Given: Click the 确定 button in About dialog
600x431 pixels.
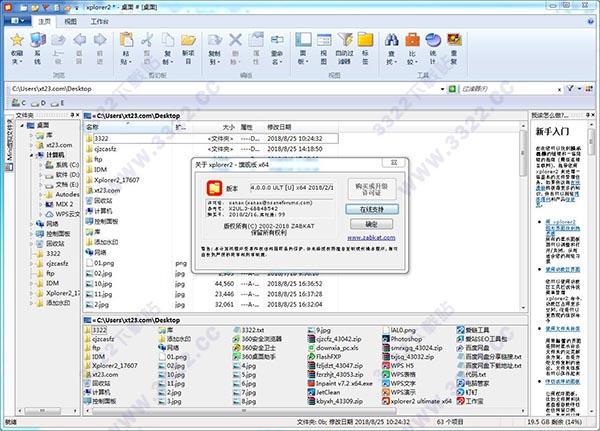Looking at the screenshot, I should [371, 224].
